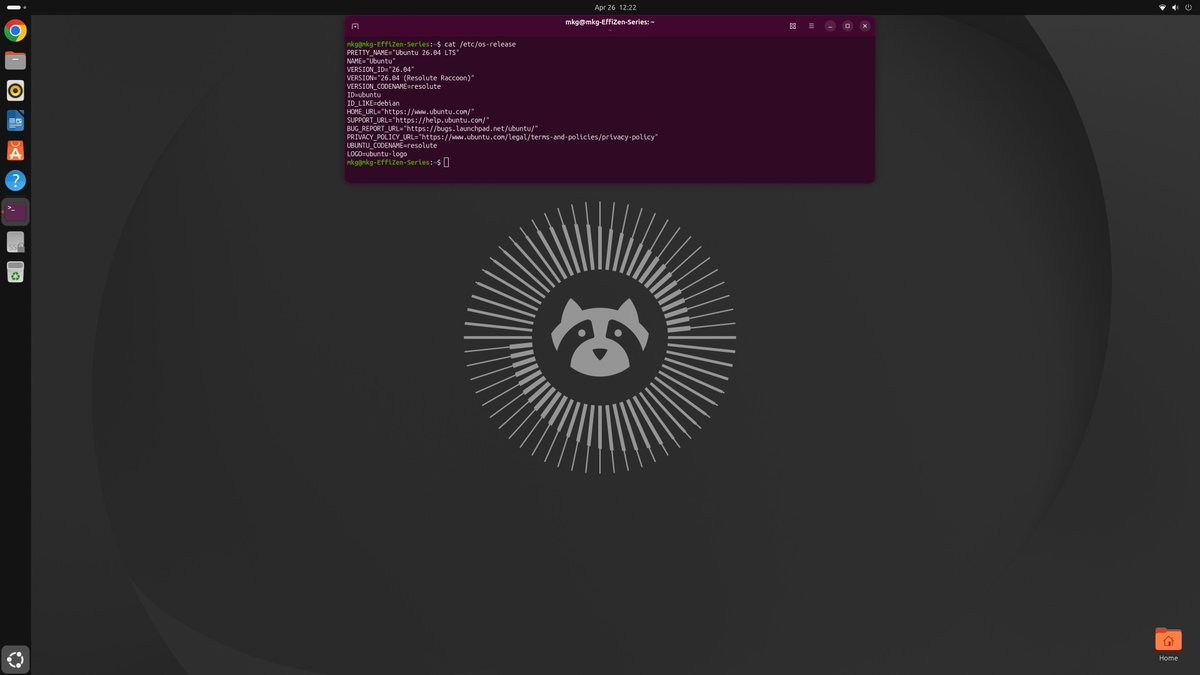Open the clock showing Apr 26 12:22

(x=615, y=7)
